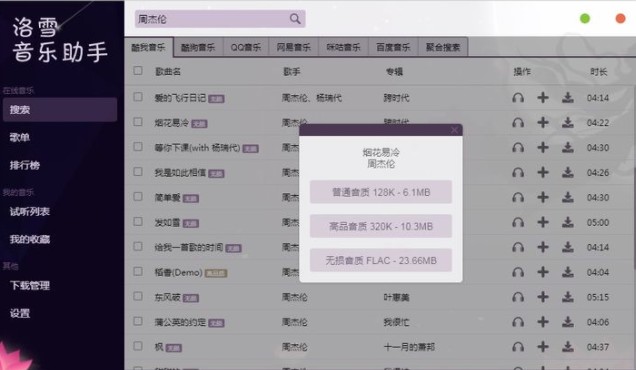Add 烟花易冷 using the plus icon
This screenshot has height=370, width=636.
click(543, 122)
